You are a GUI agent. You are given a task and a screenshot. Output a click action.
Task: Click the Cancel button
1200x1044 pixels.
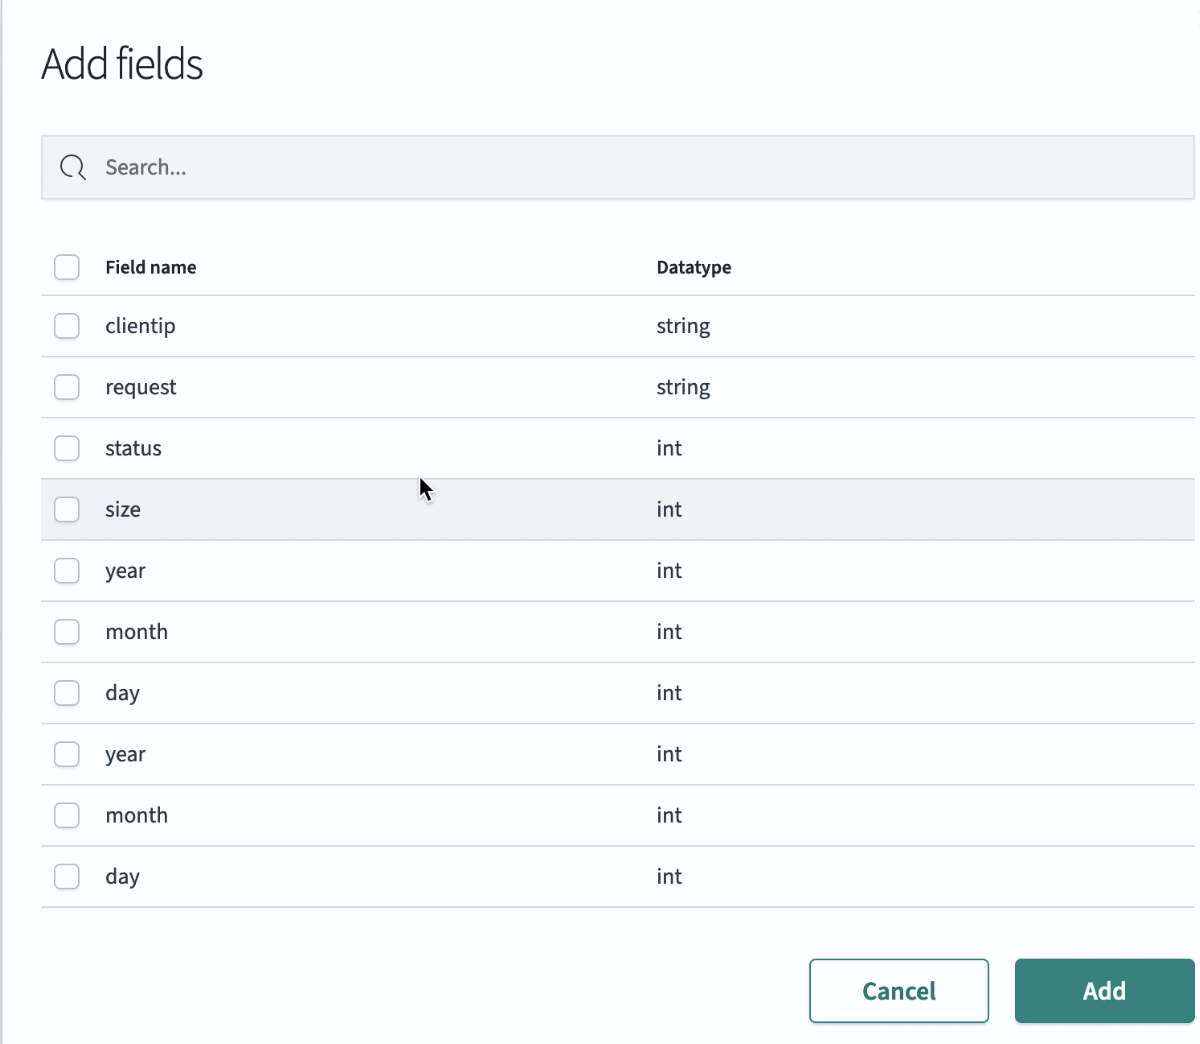coord(899,991)
